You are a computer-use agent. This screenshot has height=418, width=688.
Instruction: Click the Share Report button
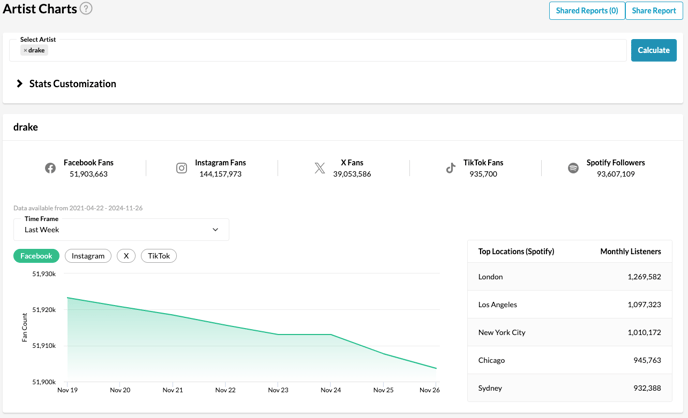pos(654,11)
